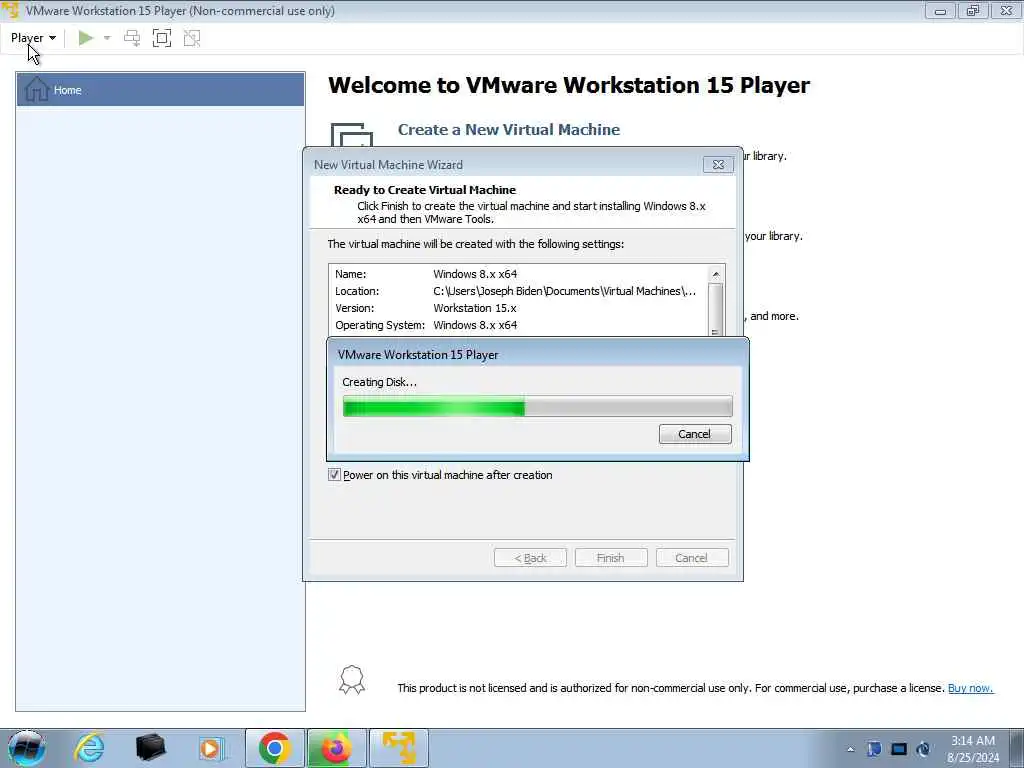Click VMware Player taskbar icon
The height and width of the screenshot is (768, 1024).
pyautogui.click(x=399, y=748)
